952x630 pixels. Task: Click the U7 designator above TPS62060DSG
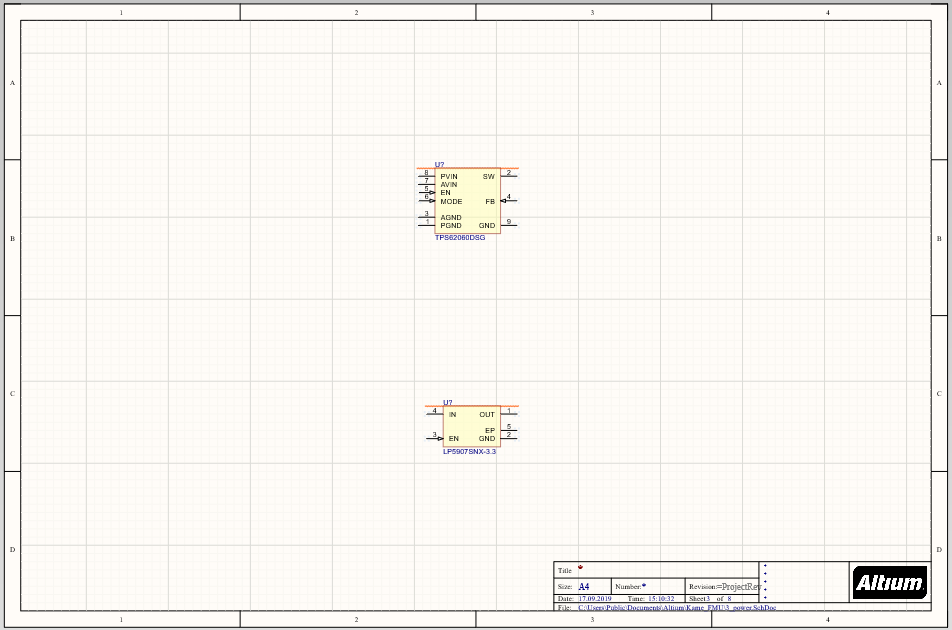tap(440, 164)
